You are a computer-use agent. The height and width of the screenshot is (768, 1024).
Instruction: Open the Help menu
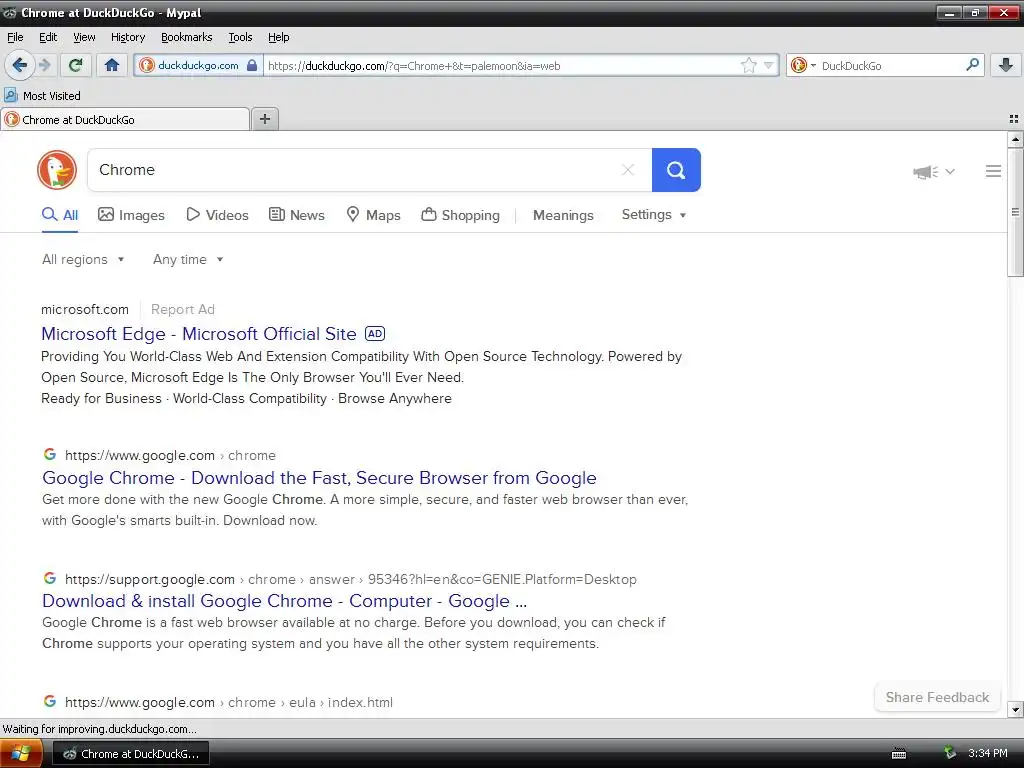pyautogui.click(x=278, y=37)
